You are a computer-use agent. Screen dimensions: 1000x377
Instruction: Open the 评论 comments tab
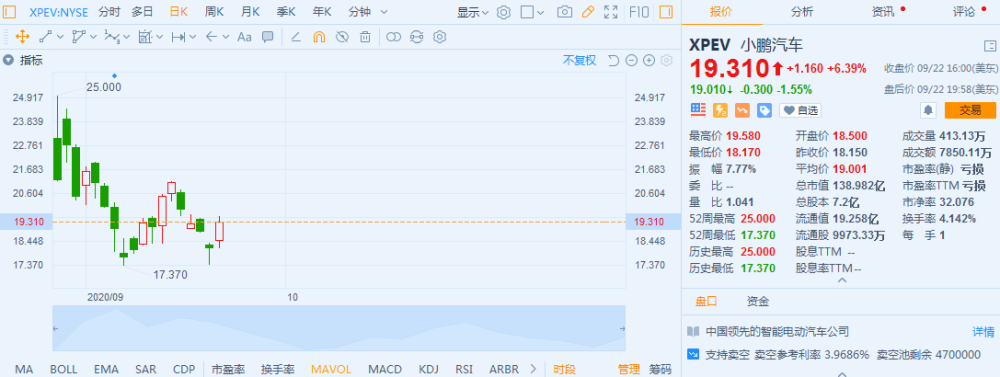[964, 11]
